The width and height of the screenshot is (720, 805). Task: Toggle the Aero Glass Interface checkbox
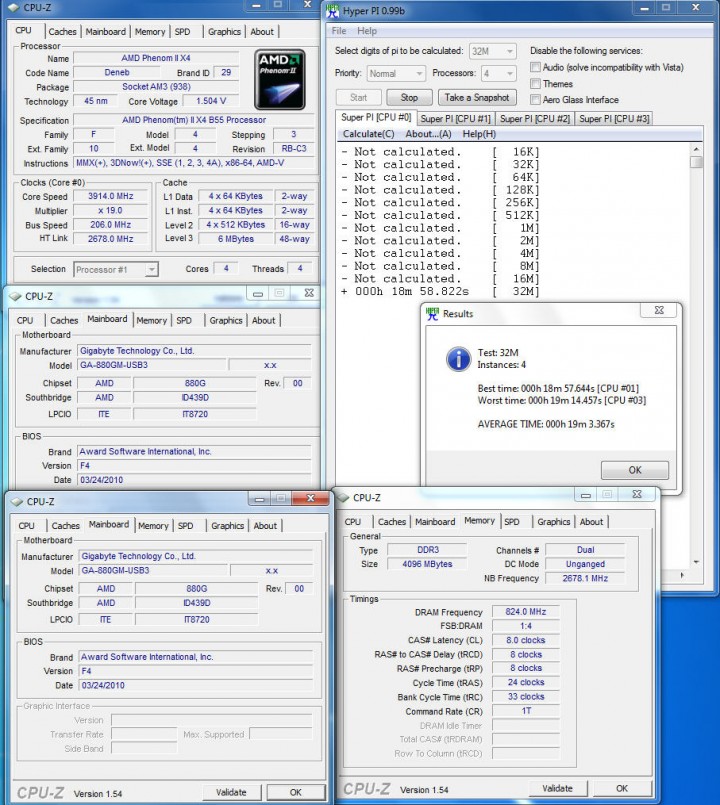pos(536,100)
